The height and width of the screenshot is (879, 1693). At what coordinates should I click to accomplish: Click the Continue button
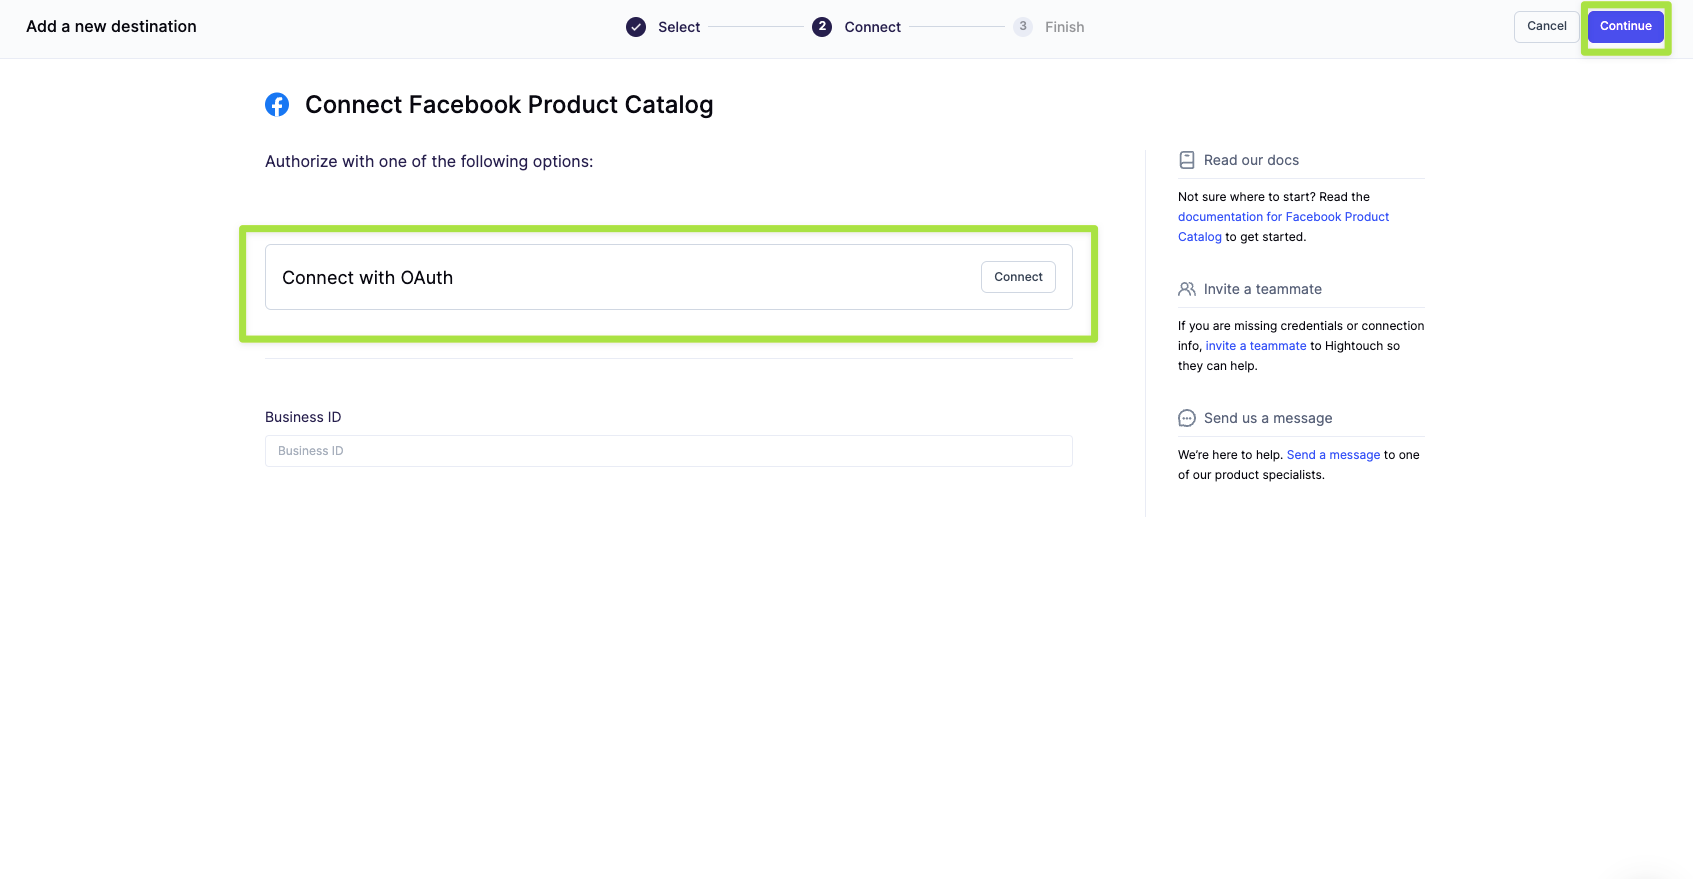1625,26
